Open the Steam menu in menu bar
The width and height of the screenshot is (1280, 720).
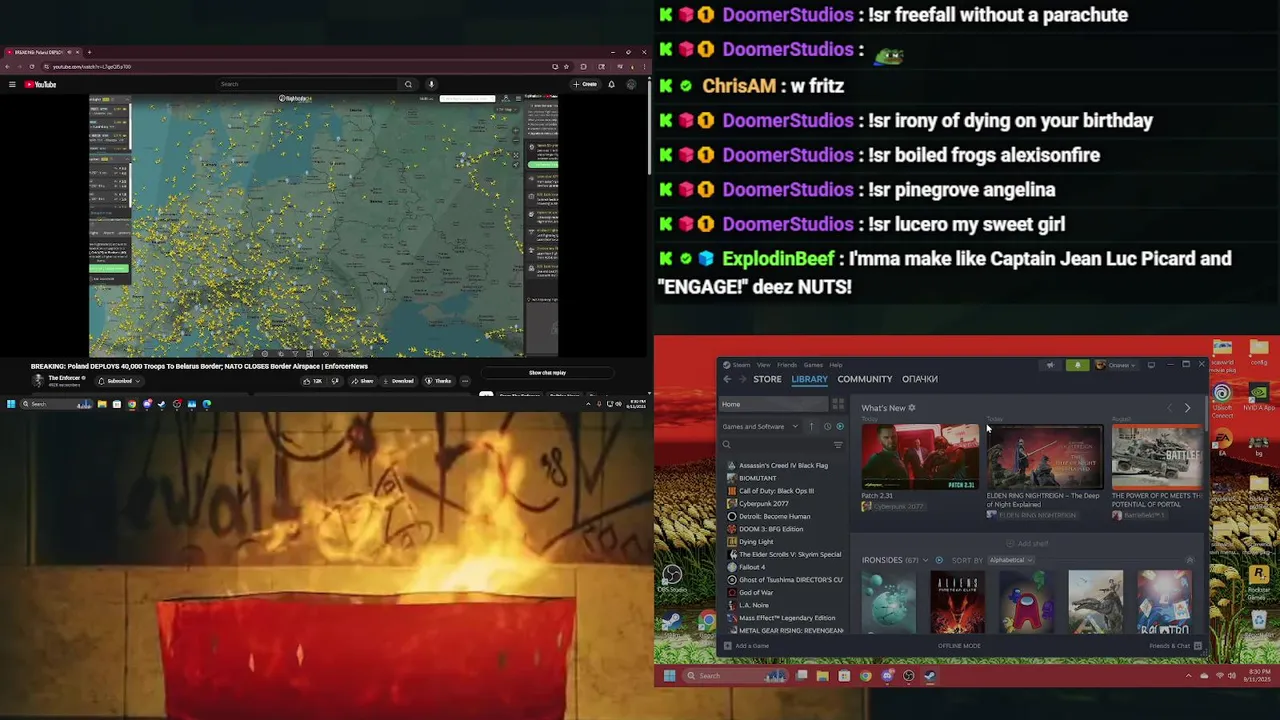tap(741, 365)
